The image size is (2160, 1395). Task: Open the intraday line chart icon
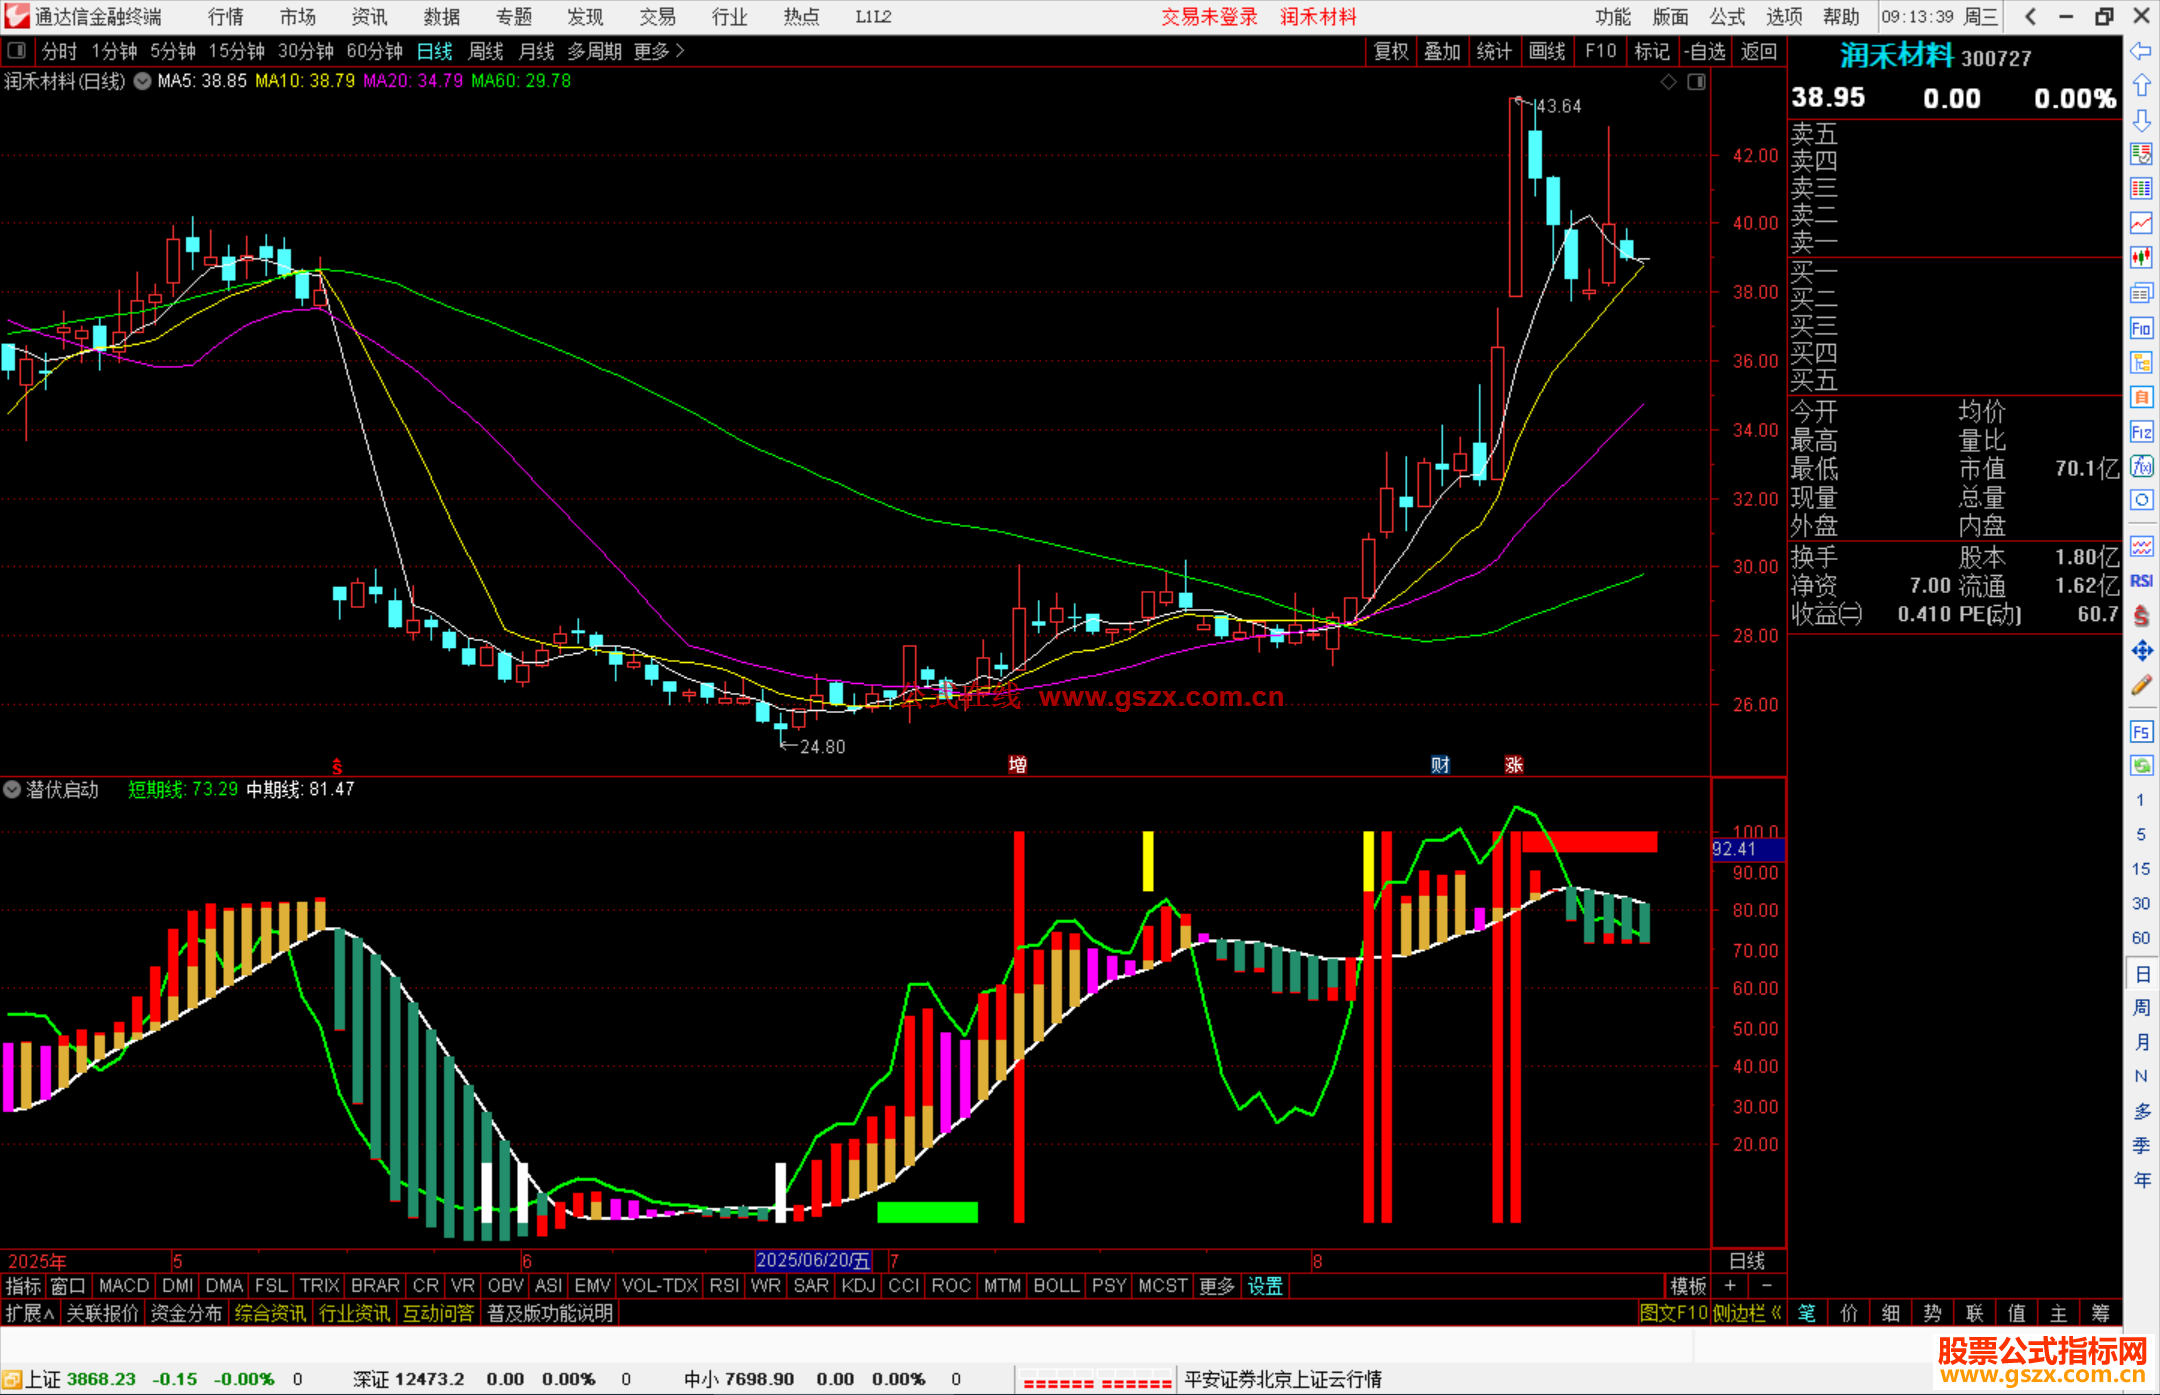(x=2141, y=222)
